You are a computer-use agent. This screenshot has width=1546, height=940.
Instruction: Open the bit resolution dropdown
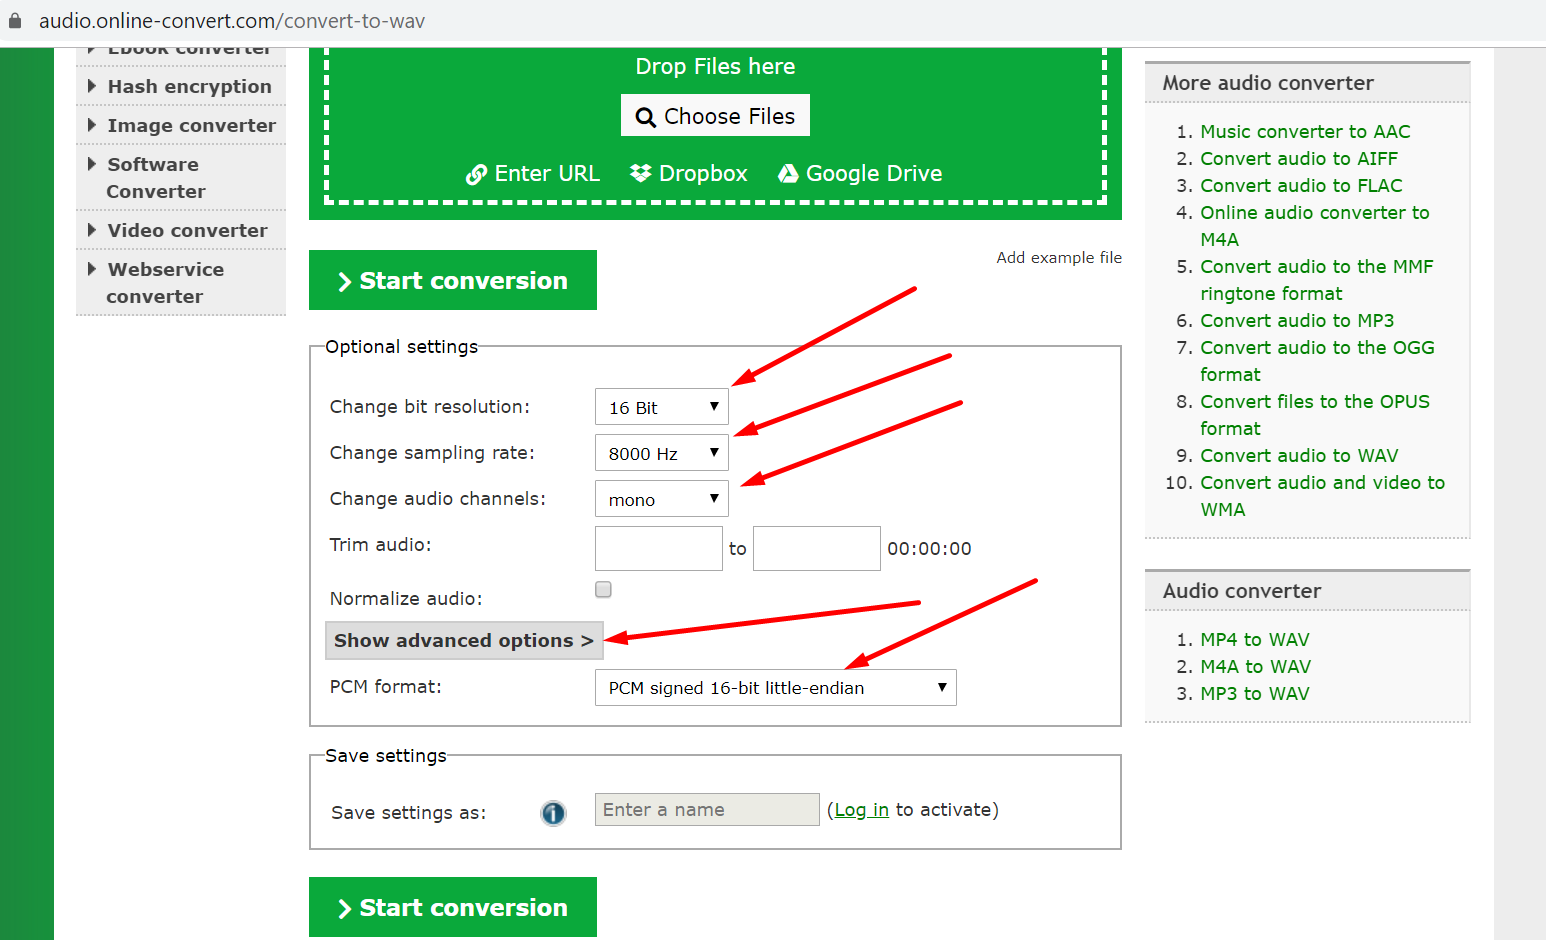661,407
